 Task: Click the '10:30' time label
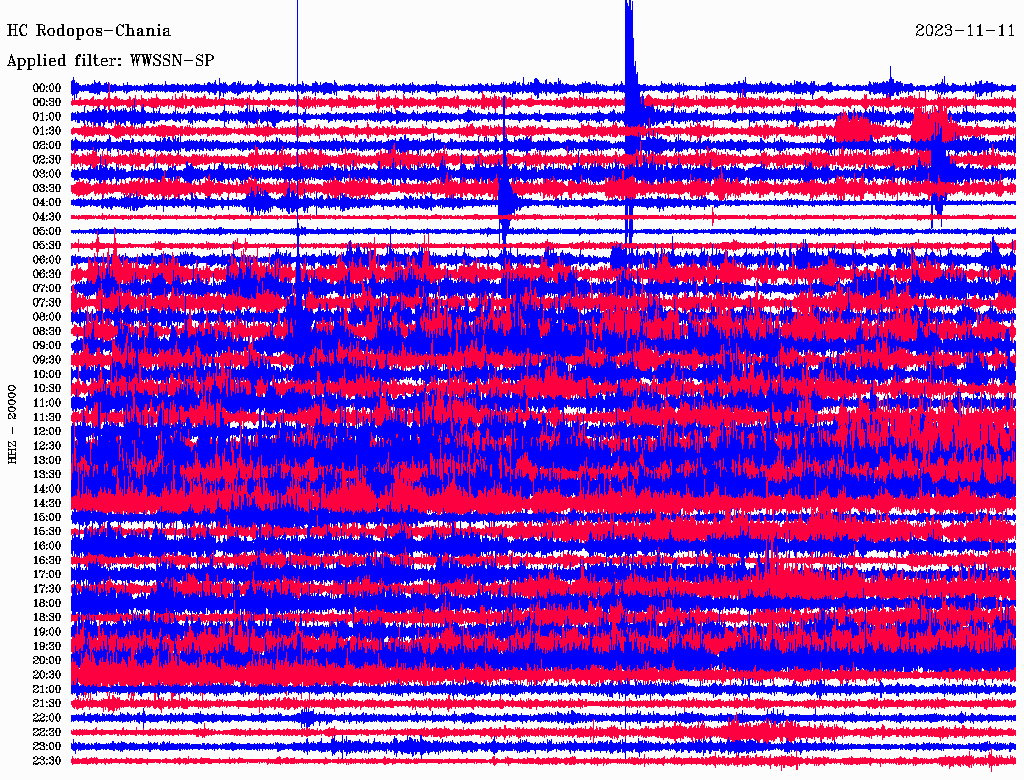47,389
